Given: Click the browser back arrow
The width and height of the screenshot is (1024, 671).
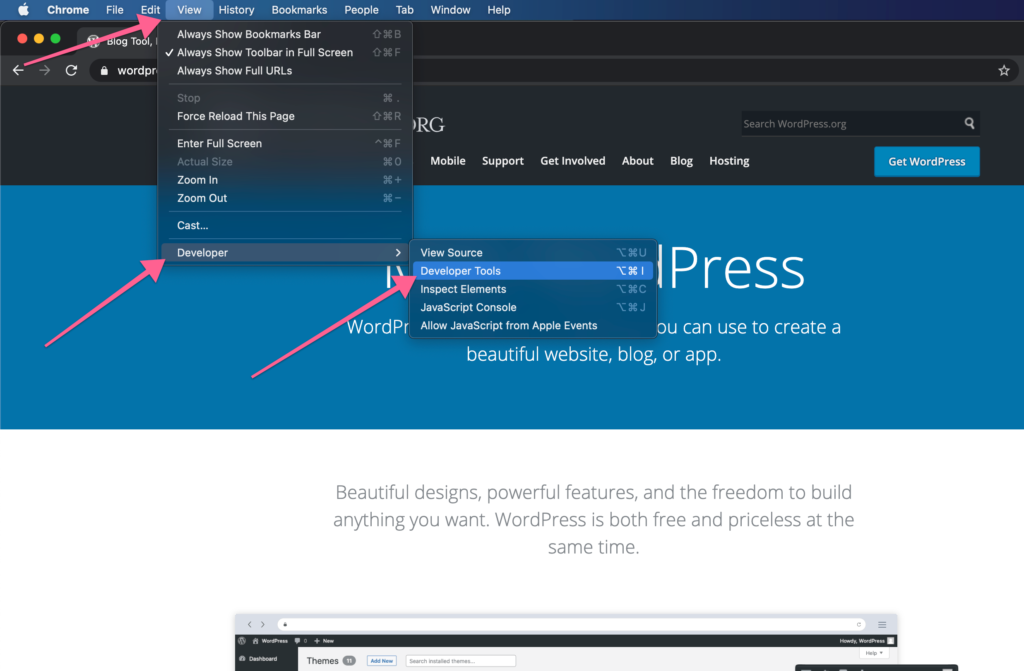Looking at the screenshot, I should (x=18, y=70).
